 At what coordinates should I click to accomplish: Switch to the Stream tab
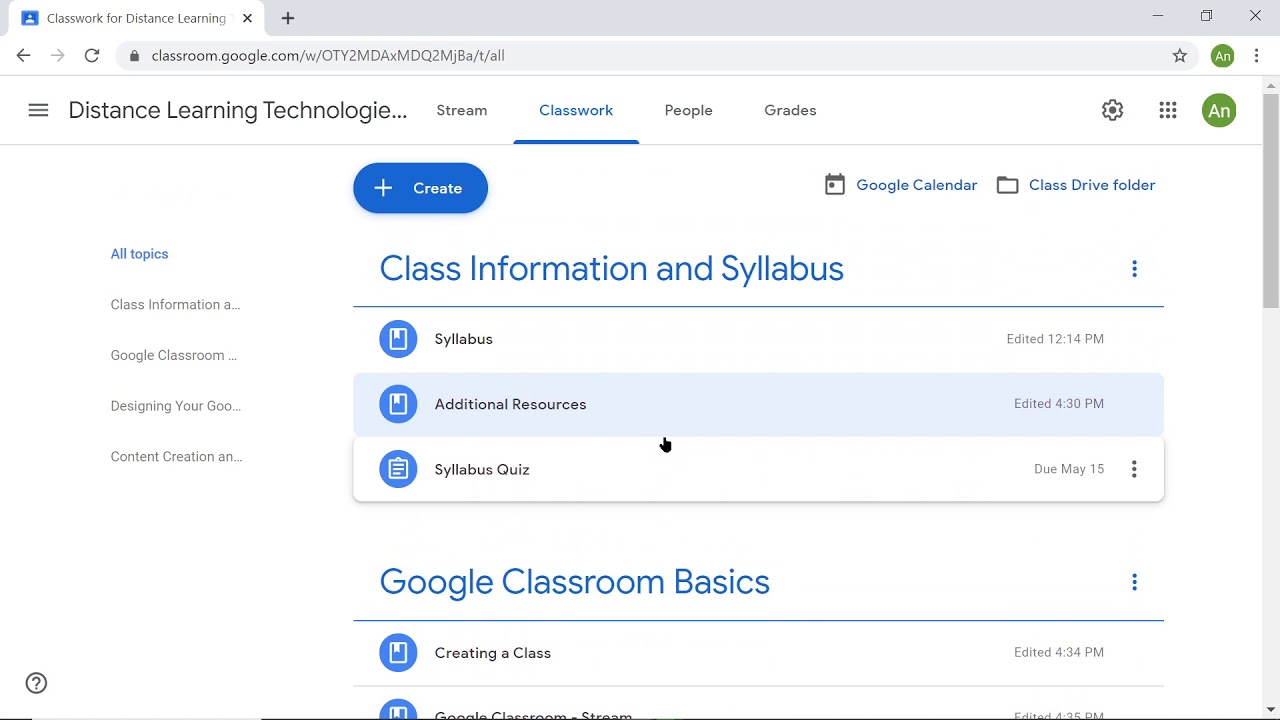tap(462, 110)
